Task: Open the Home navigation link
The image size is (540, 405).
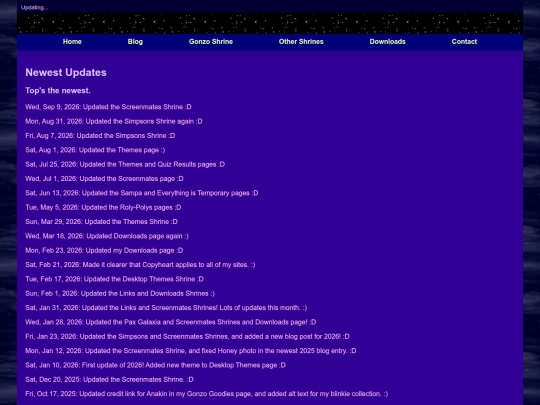Action: tap(72, 42)
